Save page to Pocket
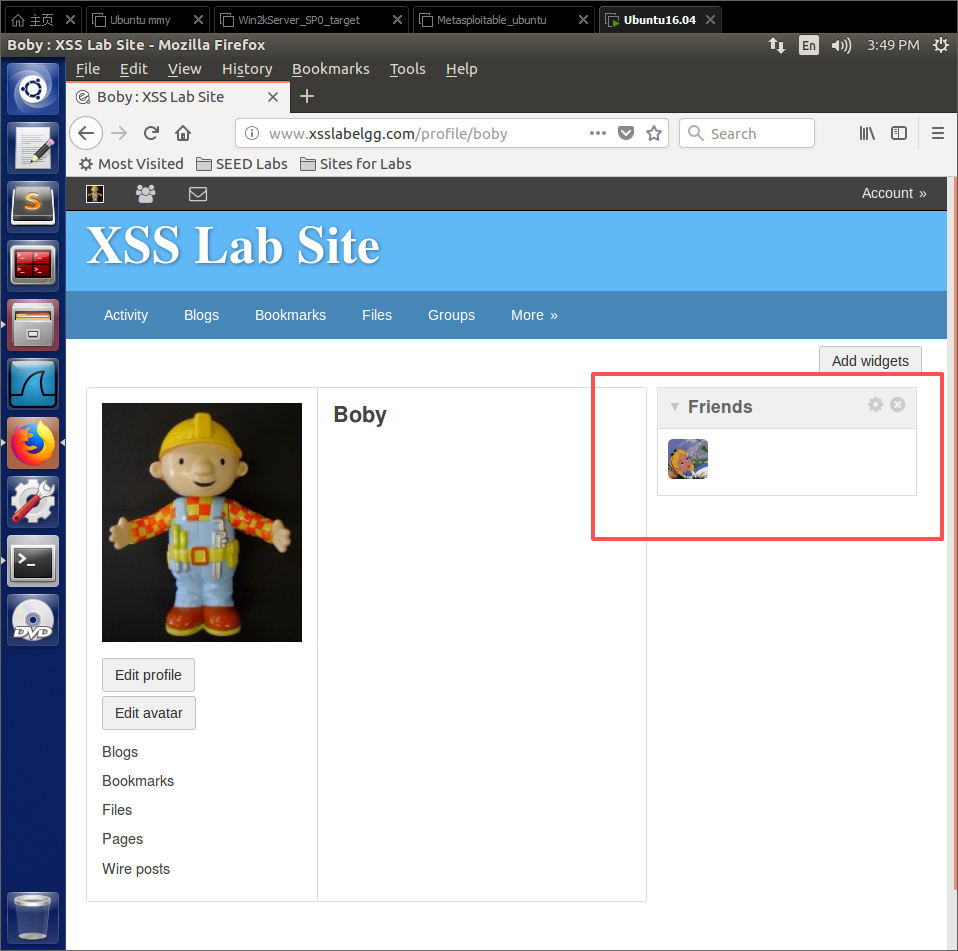This screenshot has height=951, width=958. tap(626, 133)
